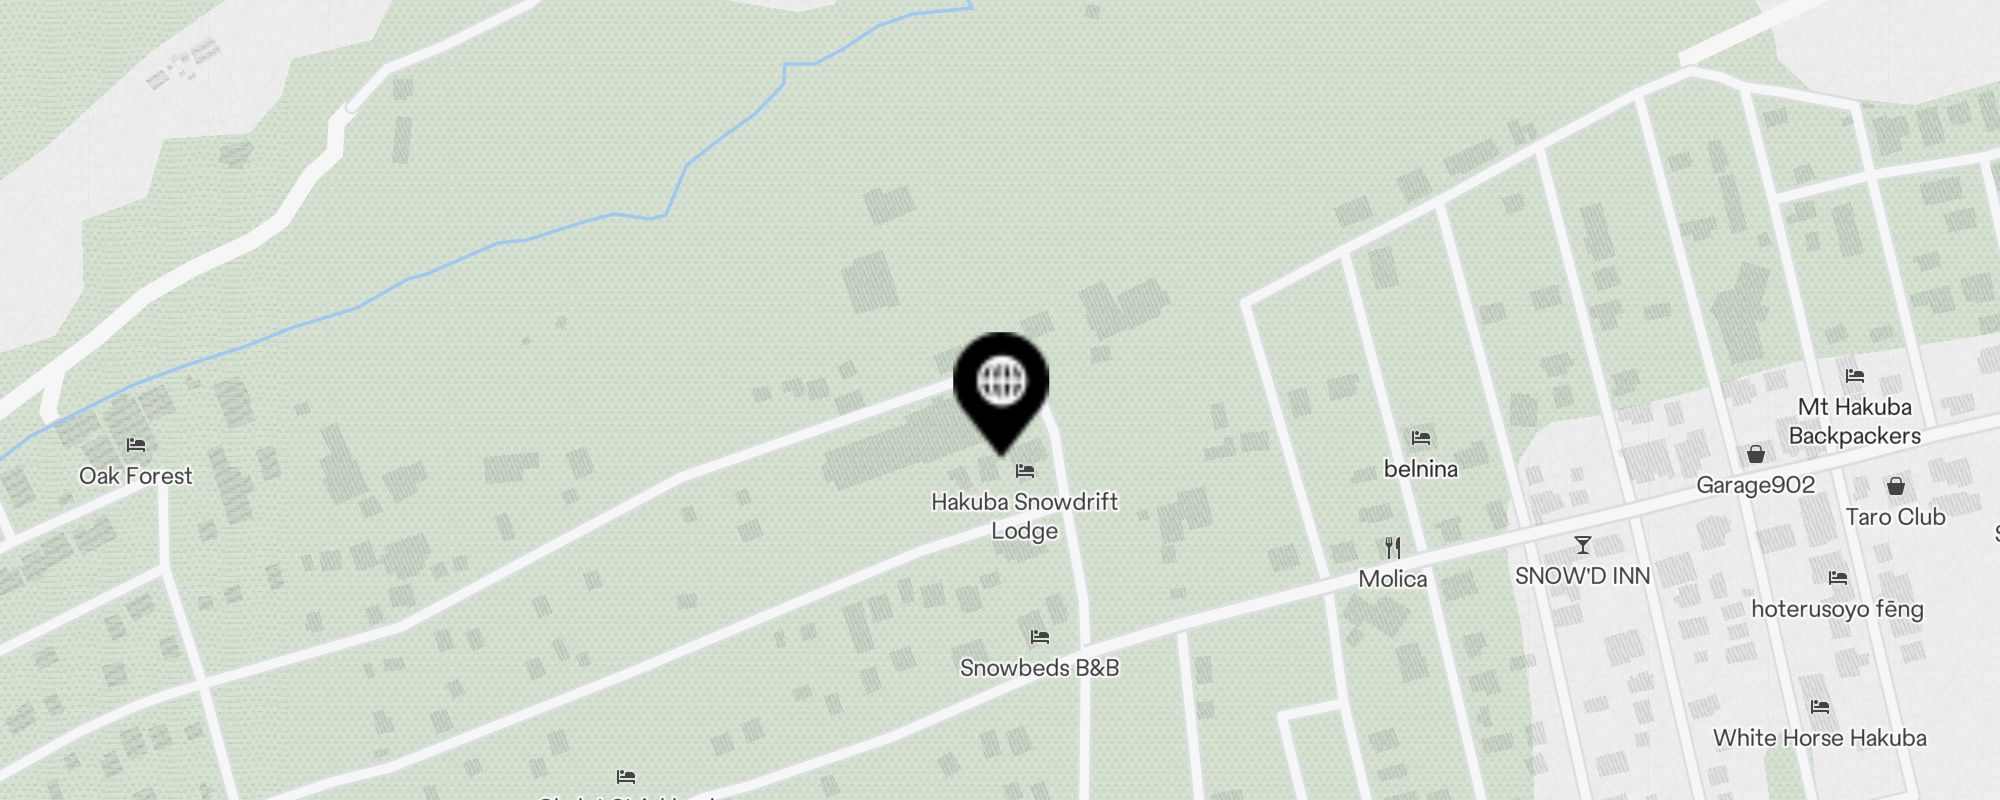
Task: Click the black globe location pin
Action: click(1001, 393)
